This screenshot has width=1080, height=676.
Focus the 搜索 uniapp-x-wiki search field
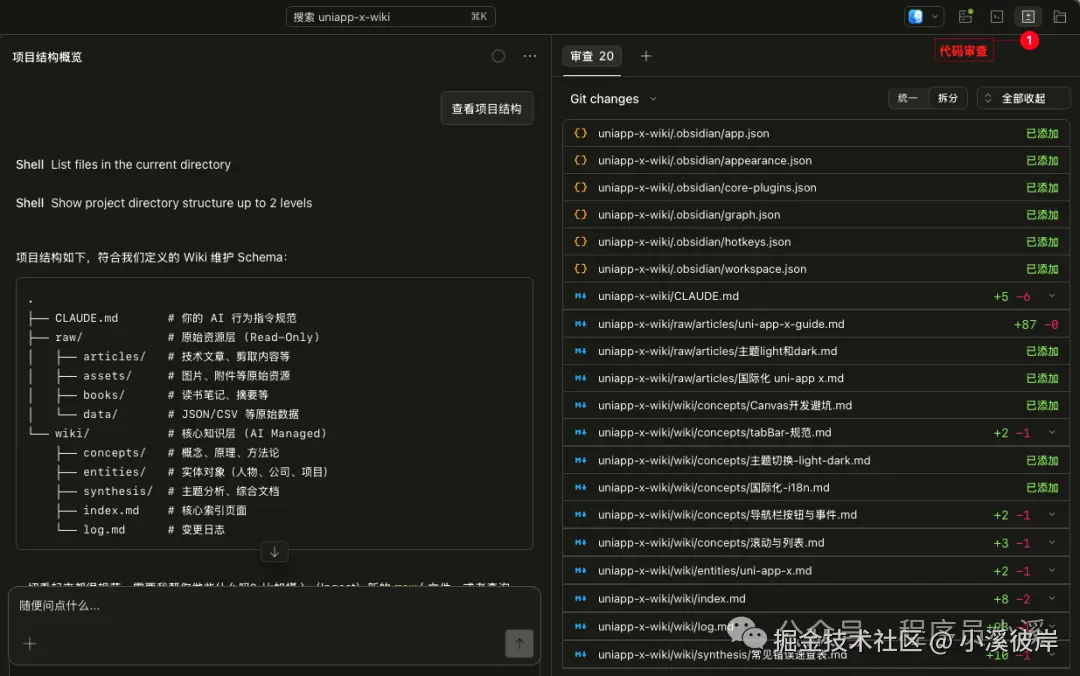tap(391, 17)
